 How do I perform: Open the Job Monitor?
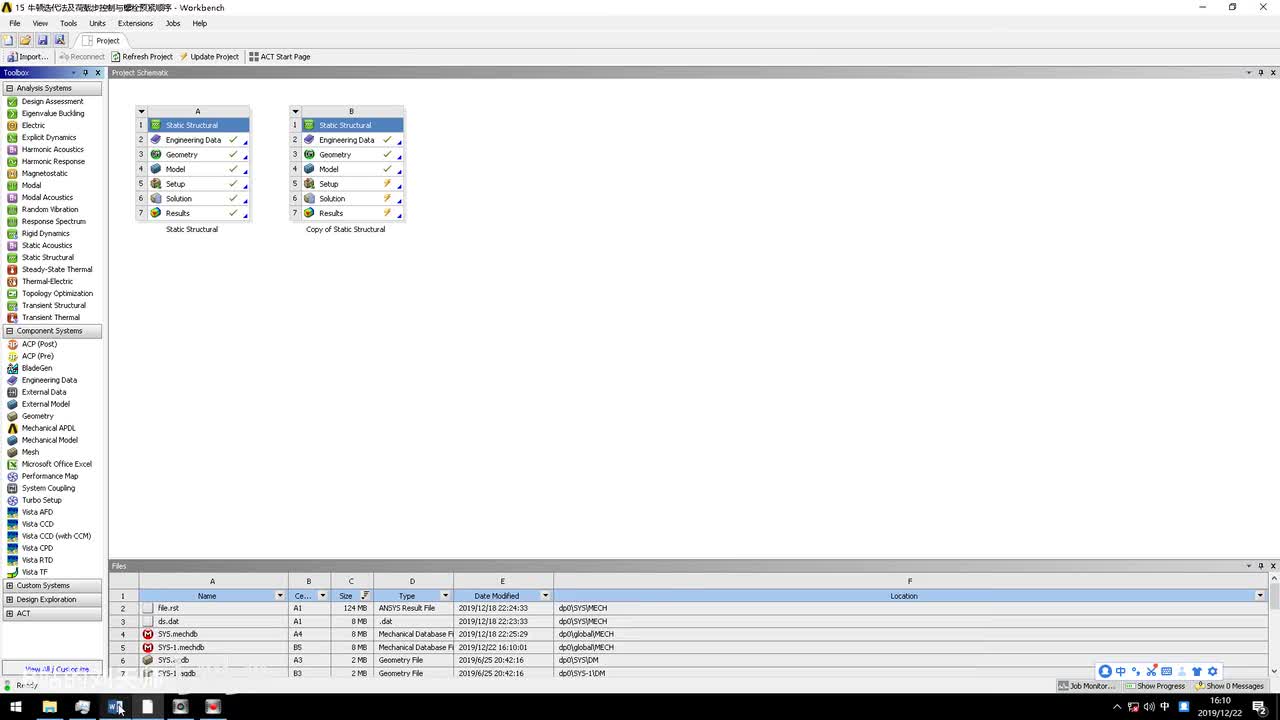(x=1087, y=686)
